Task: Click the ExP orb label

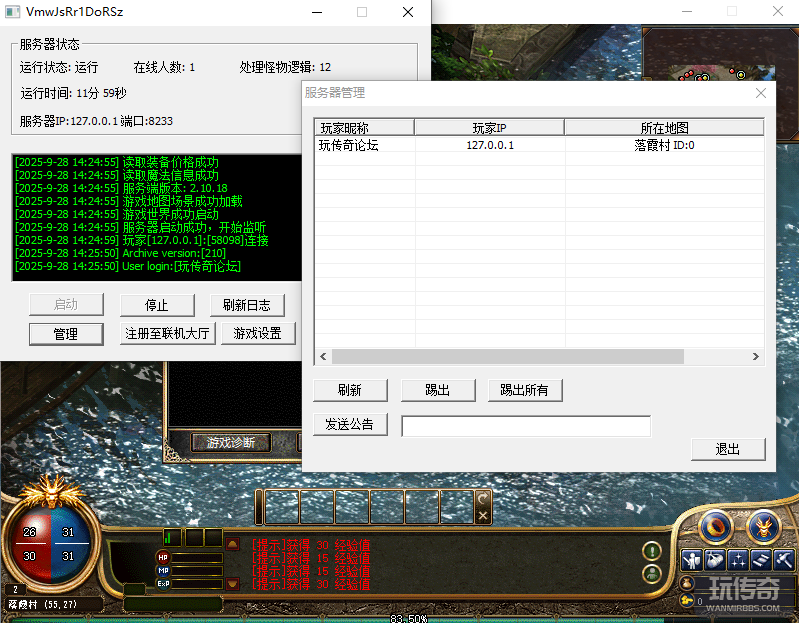Action: pos(163,584)
